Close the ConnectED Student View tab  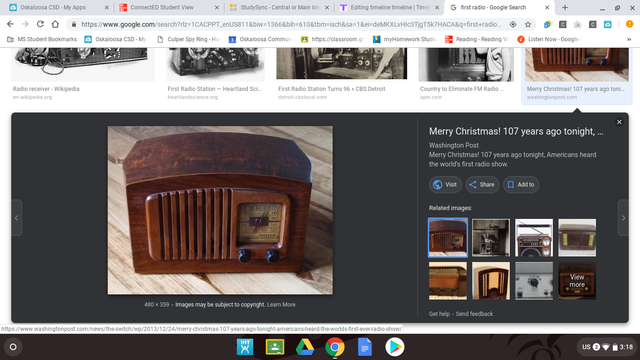(x=217, y=7)
